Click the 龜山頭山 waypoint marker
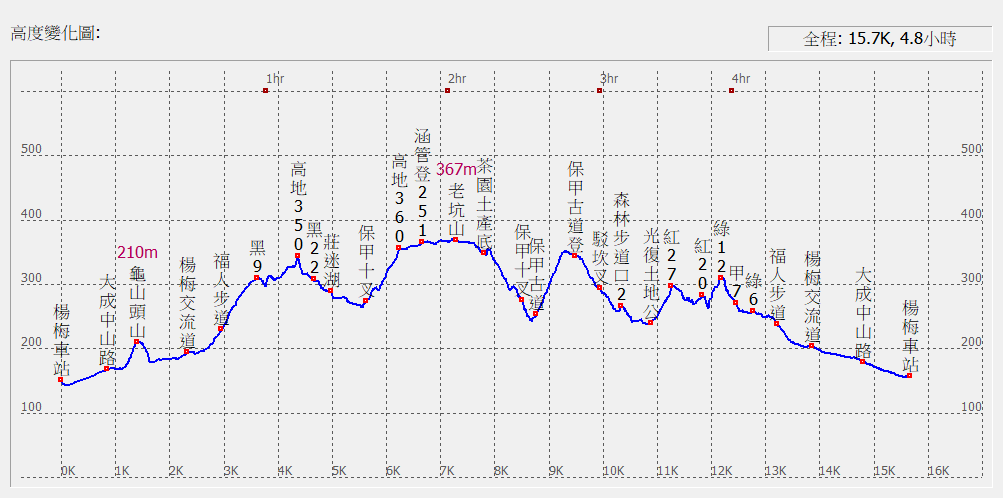The image size is (1003, 498). [137, 342]
